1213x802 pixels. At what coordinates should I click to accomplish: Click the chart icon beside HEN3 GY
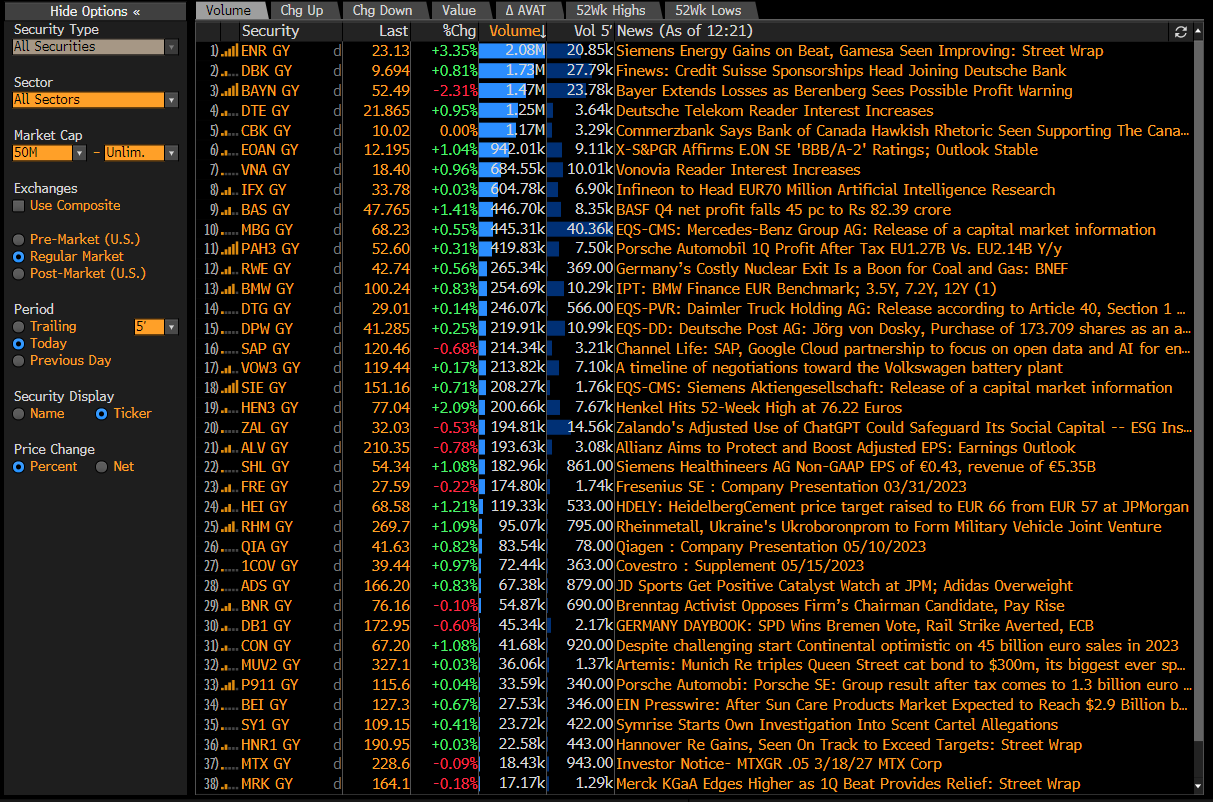229,408
